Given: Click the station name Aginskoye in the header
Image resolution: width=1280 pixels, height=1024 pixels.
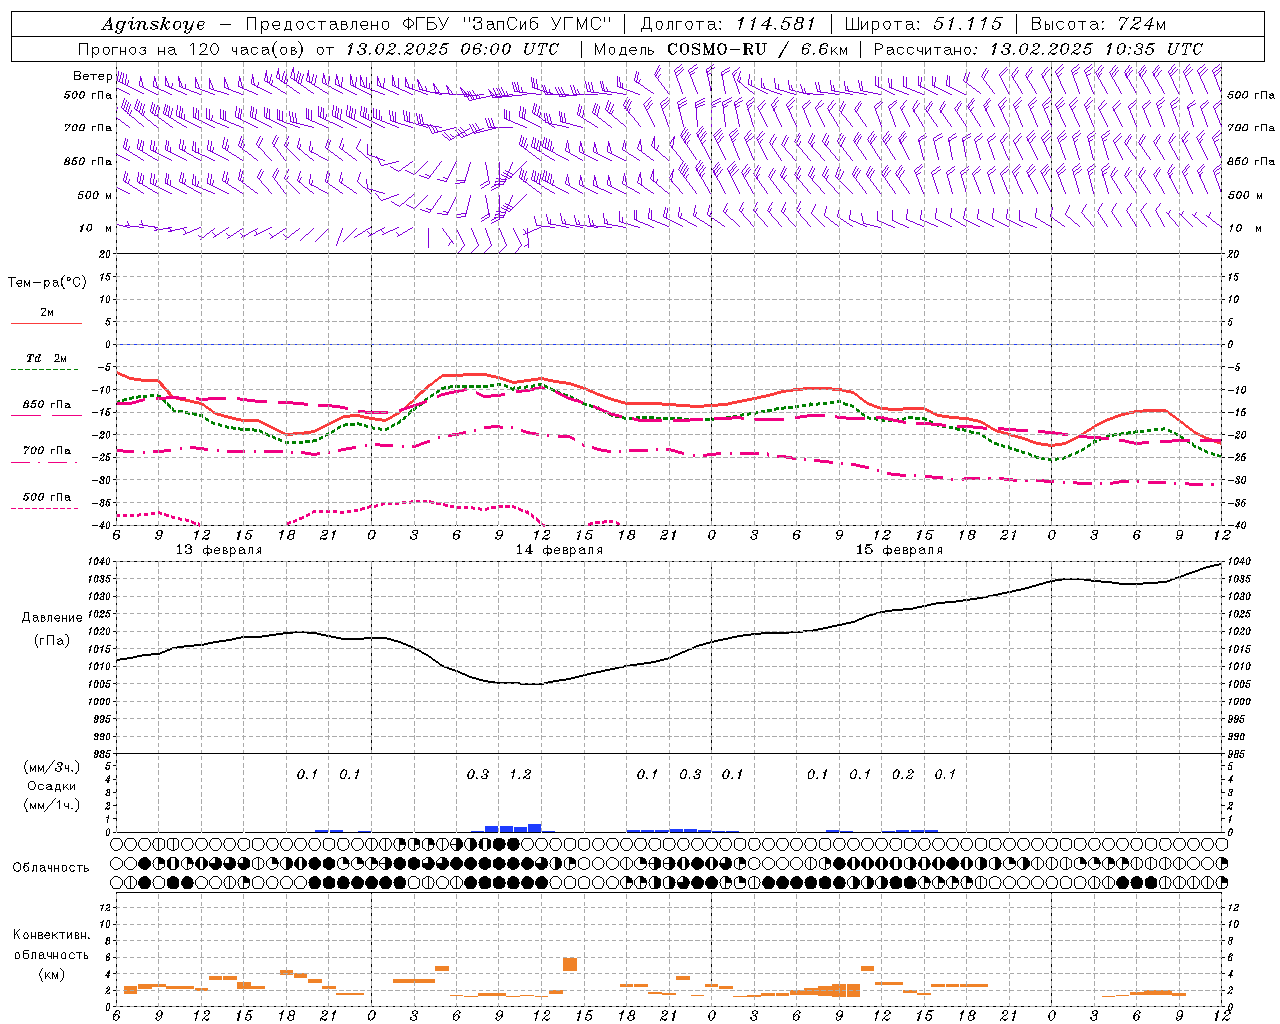Looking at the screenshot, I should (x=153, y=24).
